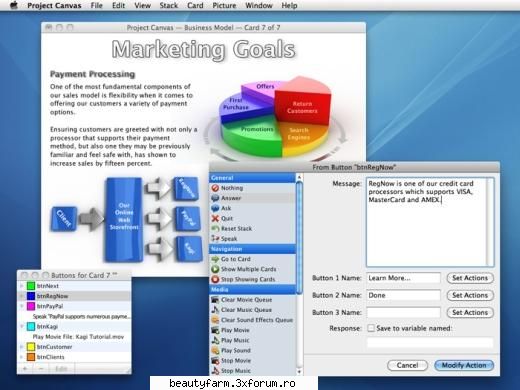The height and width of the screenshot is (390, 520).
Task: Collapse the btnKagi row
Action: coord(22,326)
